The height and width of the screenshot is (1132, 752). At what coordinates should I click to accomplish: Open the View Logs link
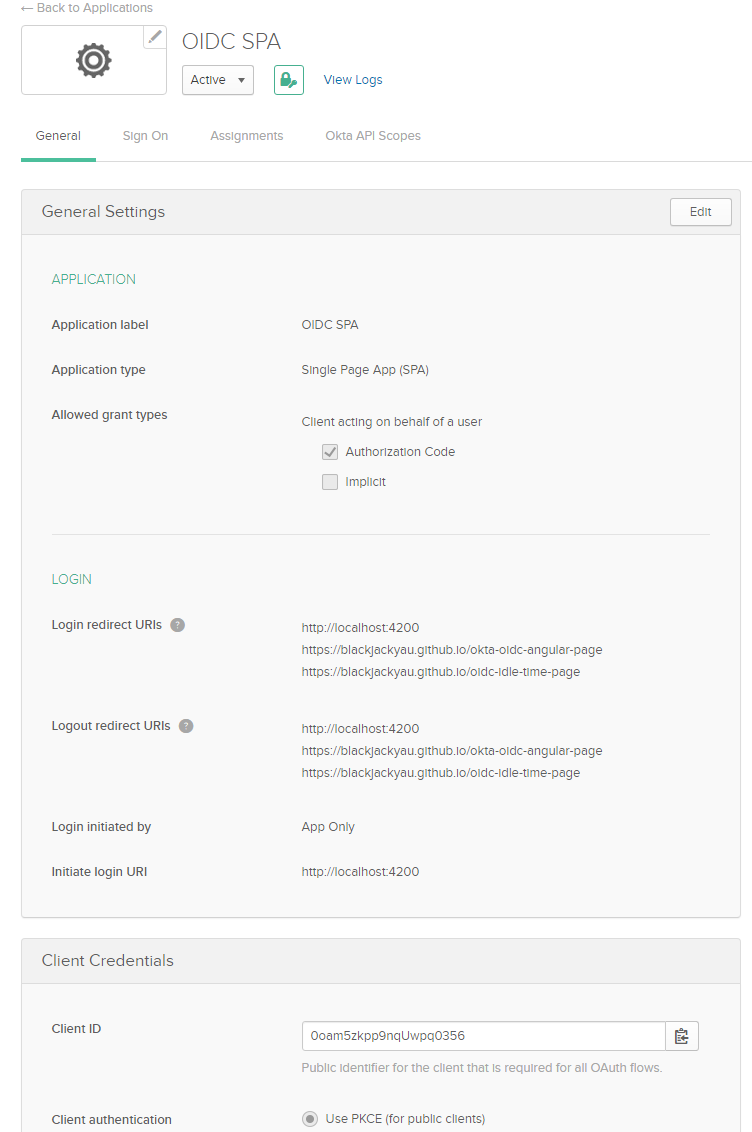[353, 80]
